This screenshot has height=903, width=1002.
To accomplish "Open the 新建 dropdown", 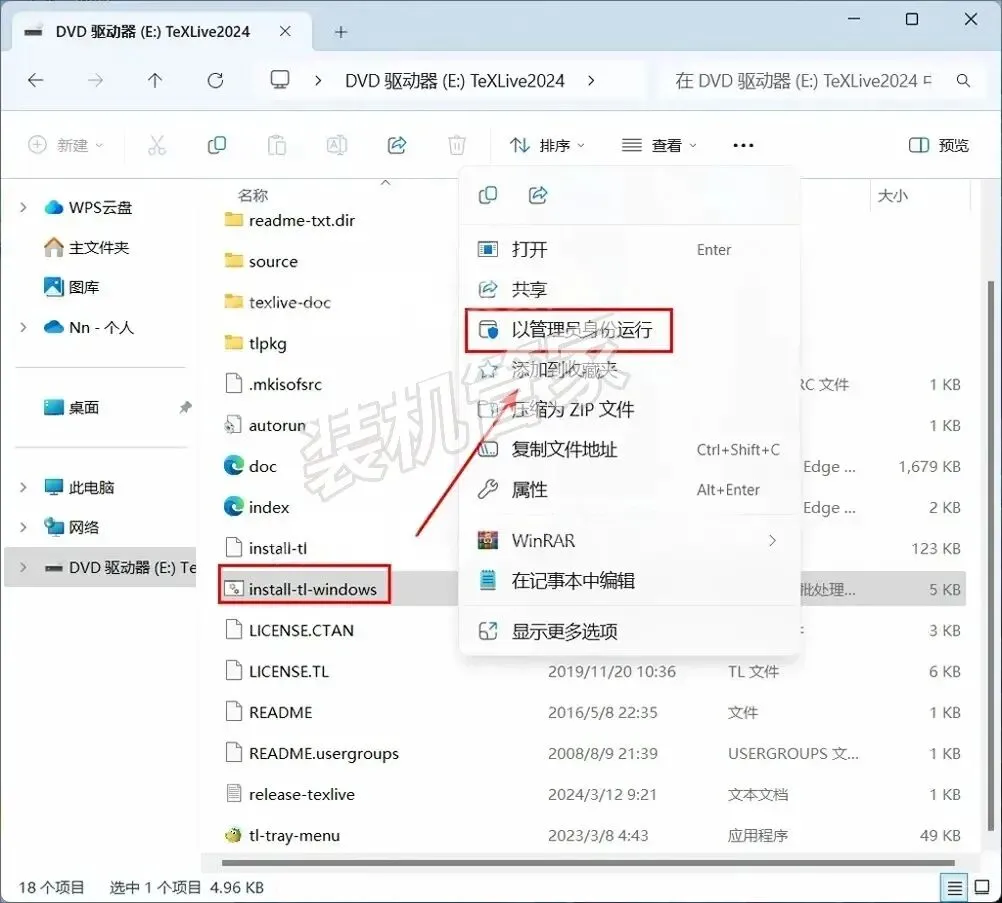I will pos(65,145).
